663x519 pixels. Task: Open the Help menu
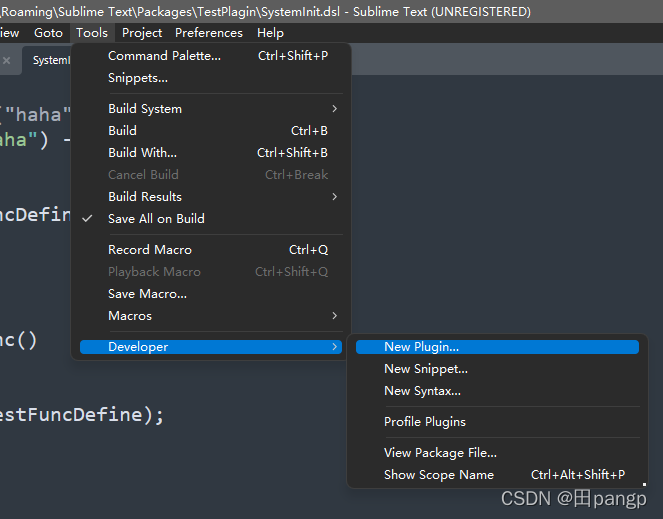click(x=270, y=33)
